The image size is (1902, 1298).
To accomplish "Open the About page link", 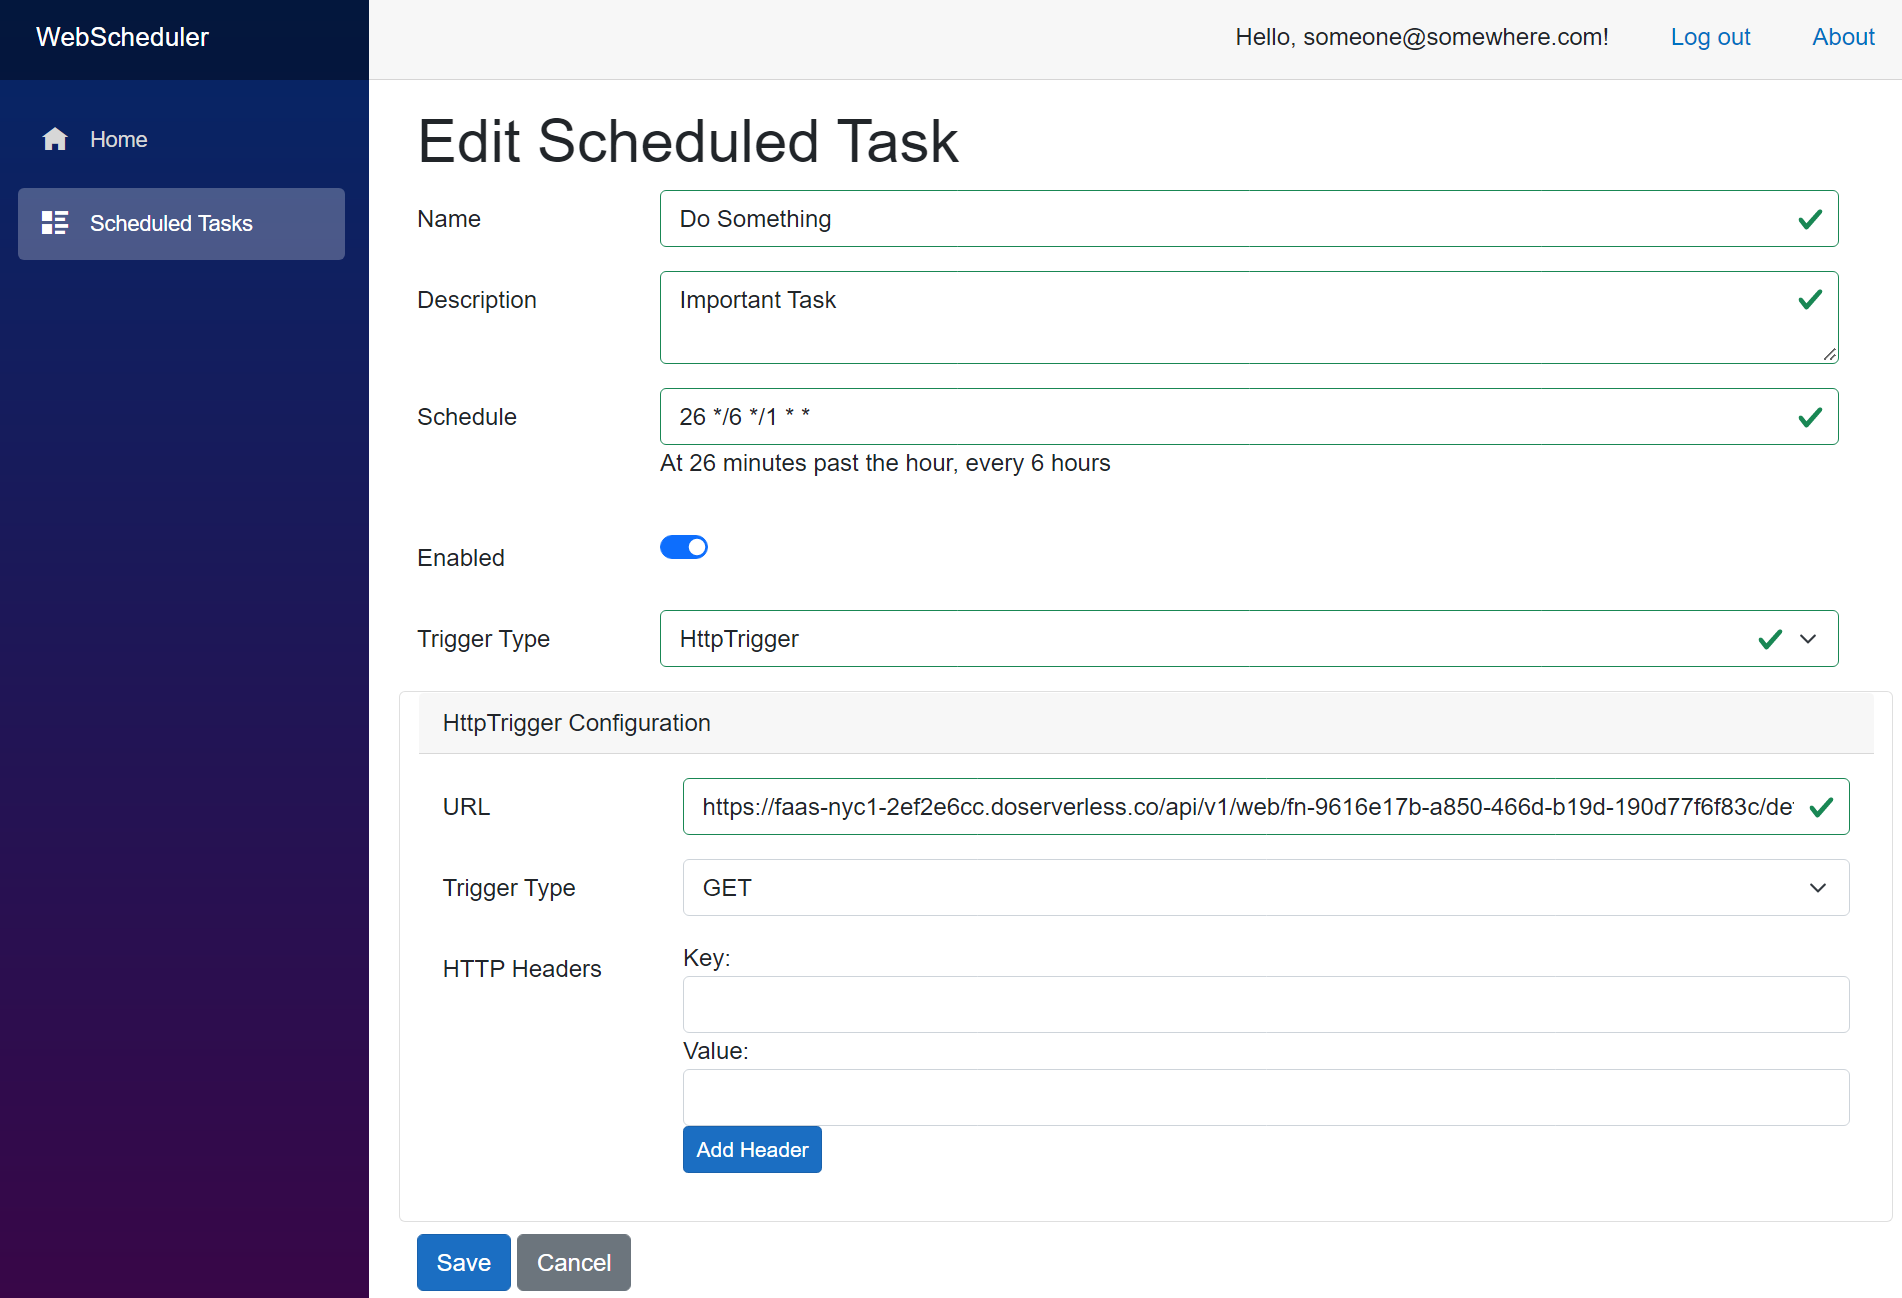I will pos(1842,37).
